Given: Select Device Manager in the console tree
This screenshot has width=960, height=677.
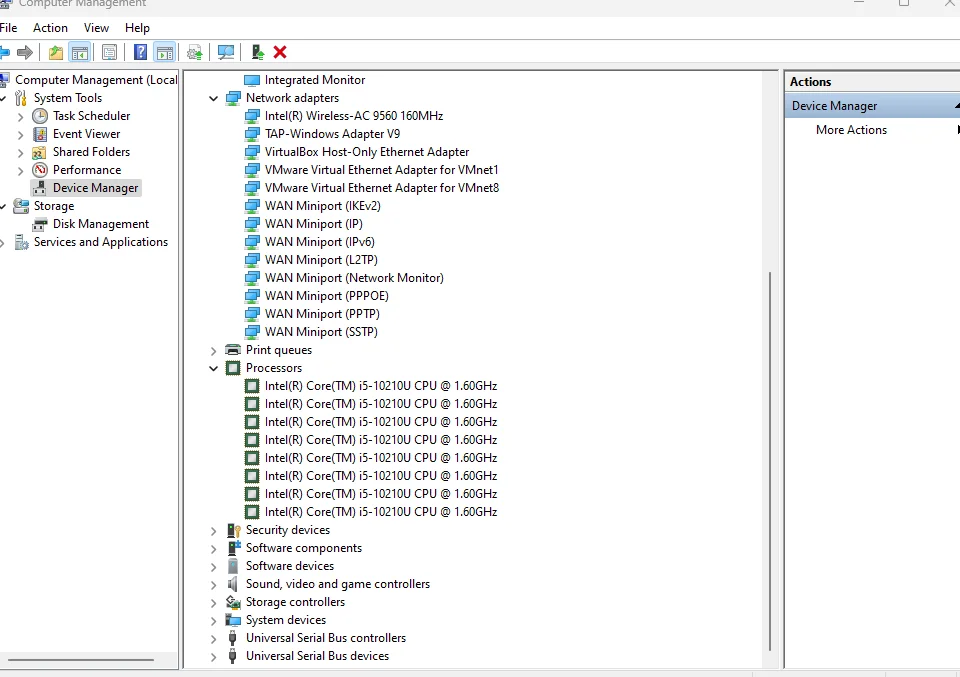Looking at the screenshot, I should (x=96, y=188).
